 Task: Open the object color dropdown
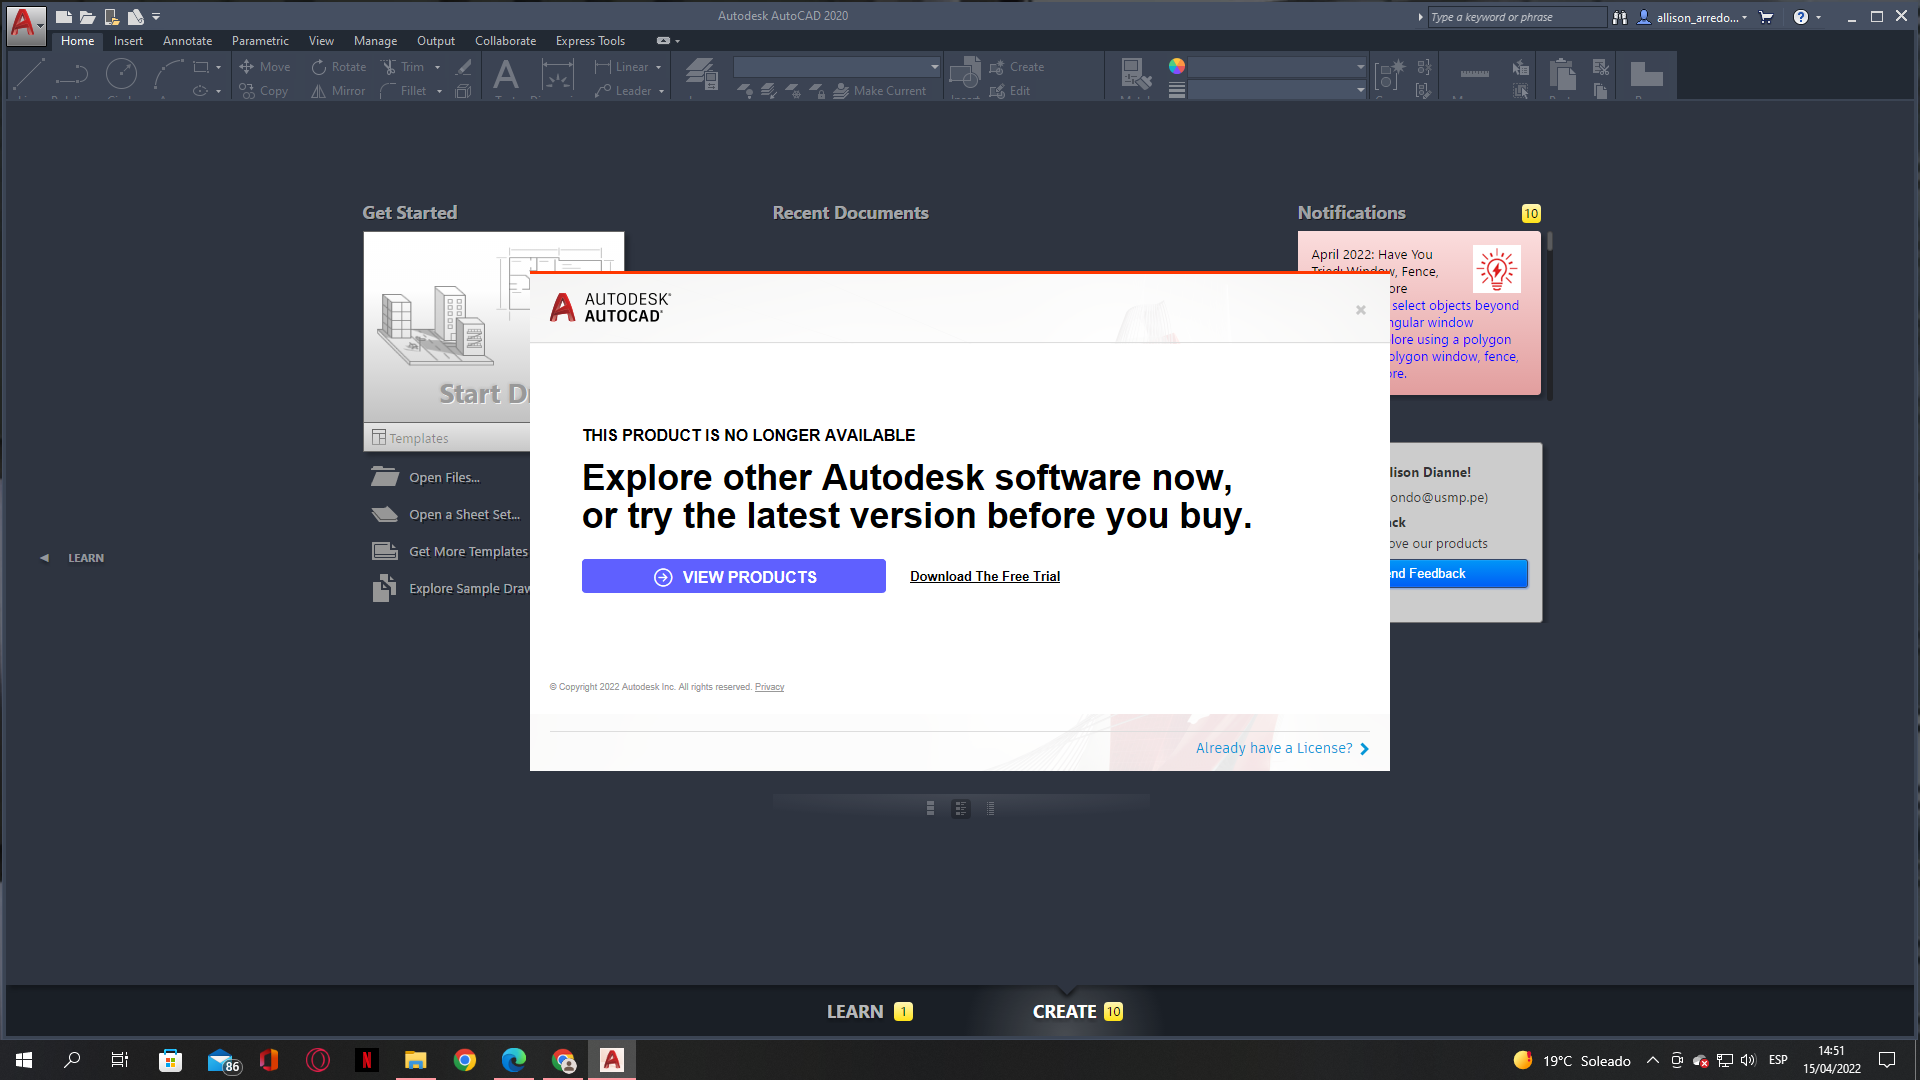(1277, 67)
